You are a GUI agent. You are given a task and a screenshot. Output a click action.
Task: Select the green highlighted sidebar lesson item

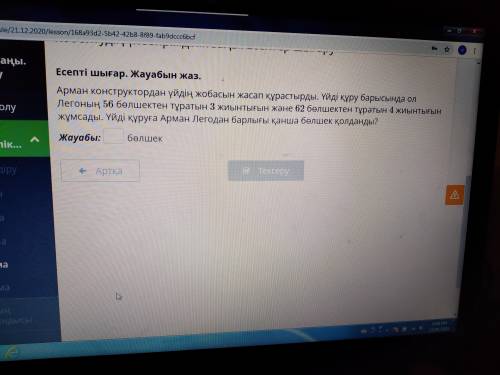pyautogui.click(x=24, y=139)
